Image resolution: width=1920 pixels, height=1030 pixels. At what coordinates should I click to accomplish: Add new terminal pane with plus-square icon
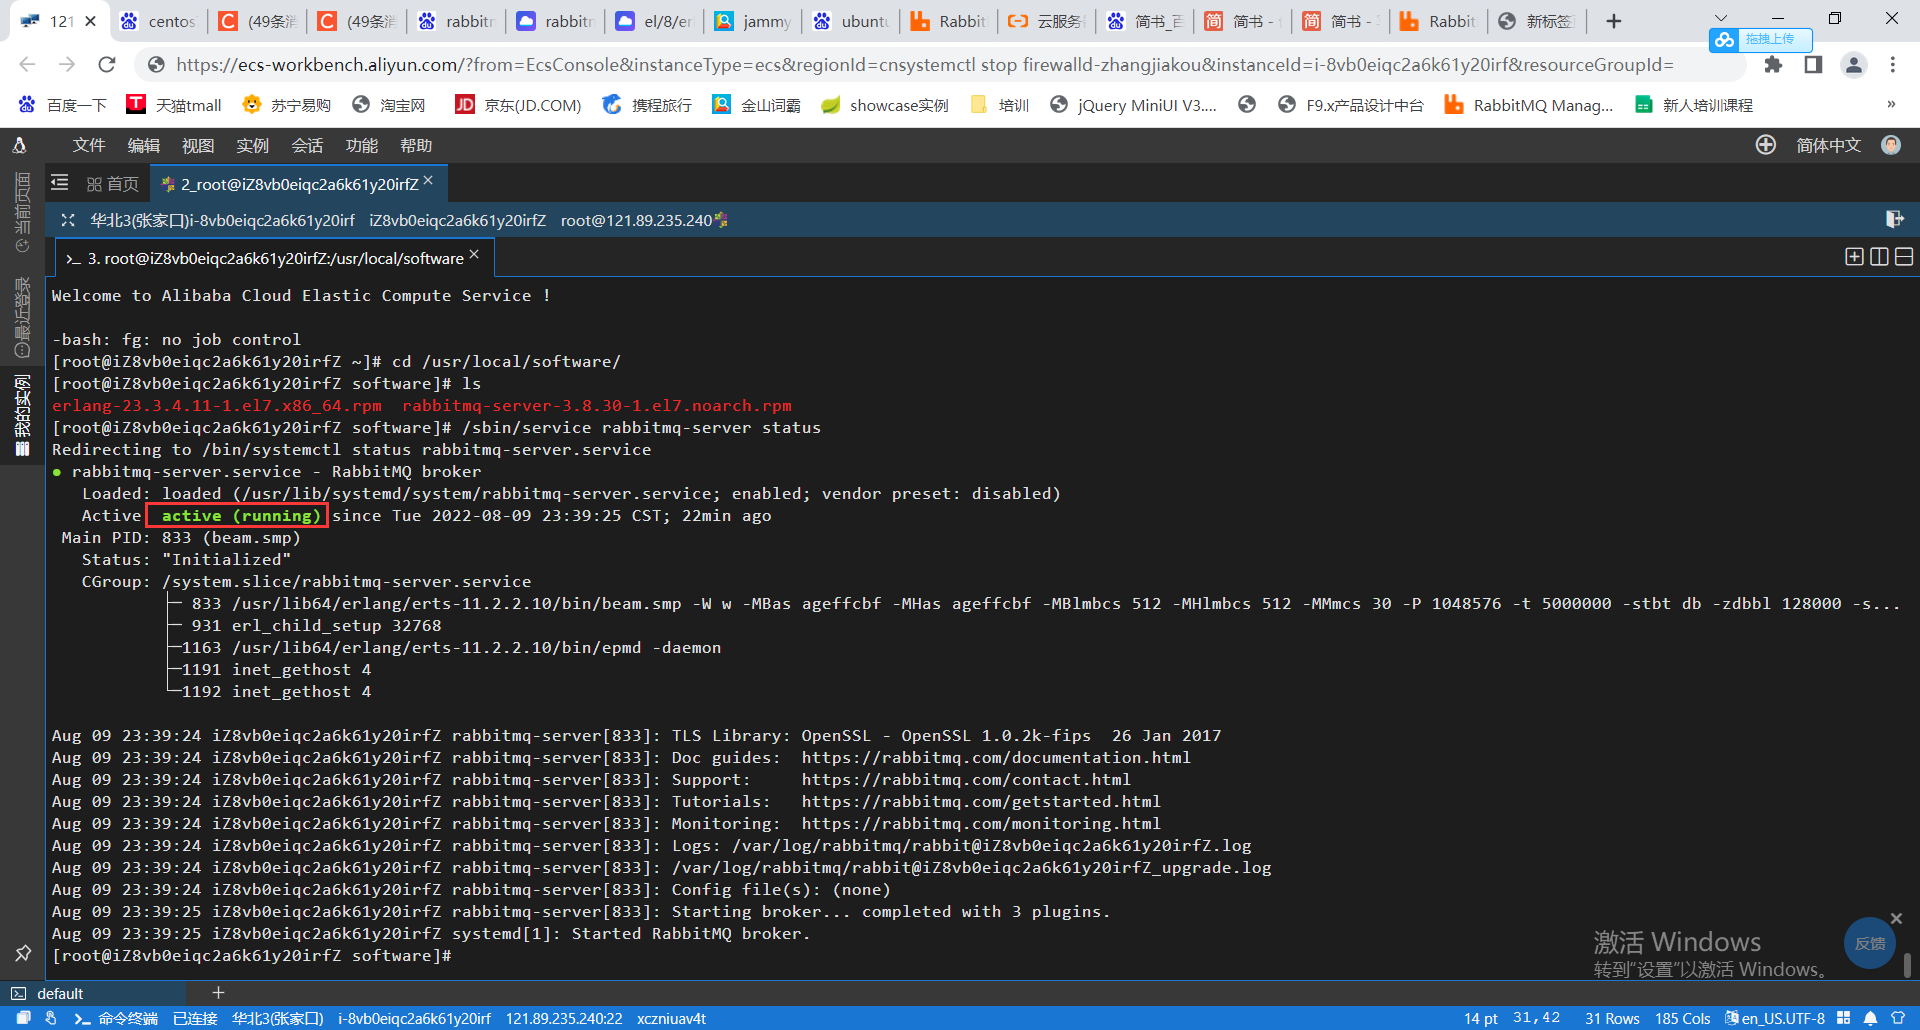[1854, 257]
